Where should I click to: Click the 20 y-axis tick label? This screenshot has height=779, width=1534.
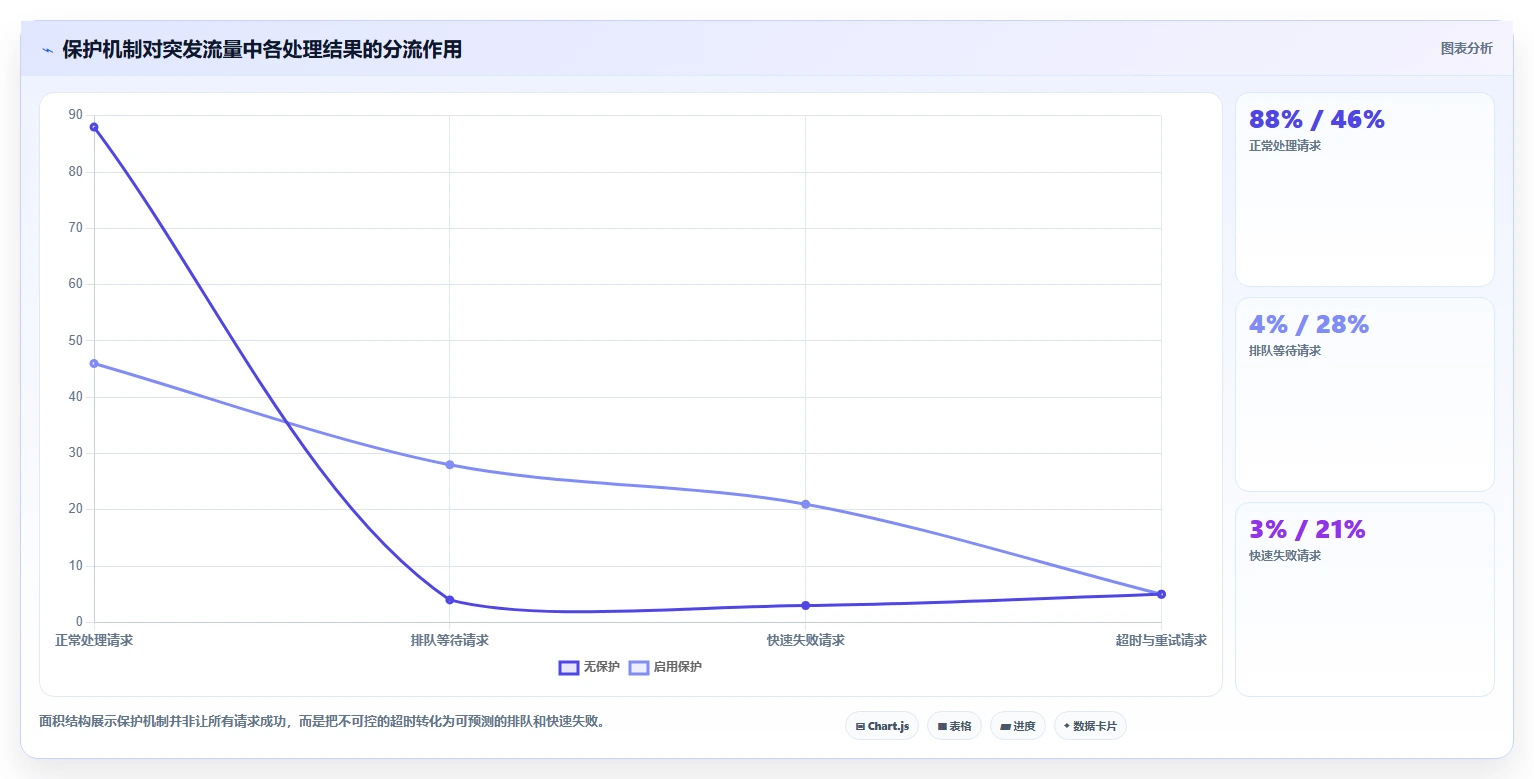click(76, 509)
